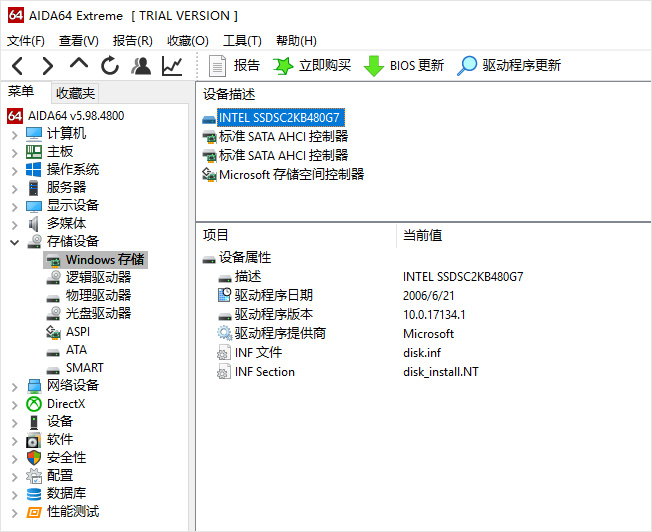Expand the 设备 tree node
This screenshot has height=532, width=652.
pos(15,423)
